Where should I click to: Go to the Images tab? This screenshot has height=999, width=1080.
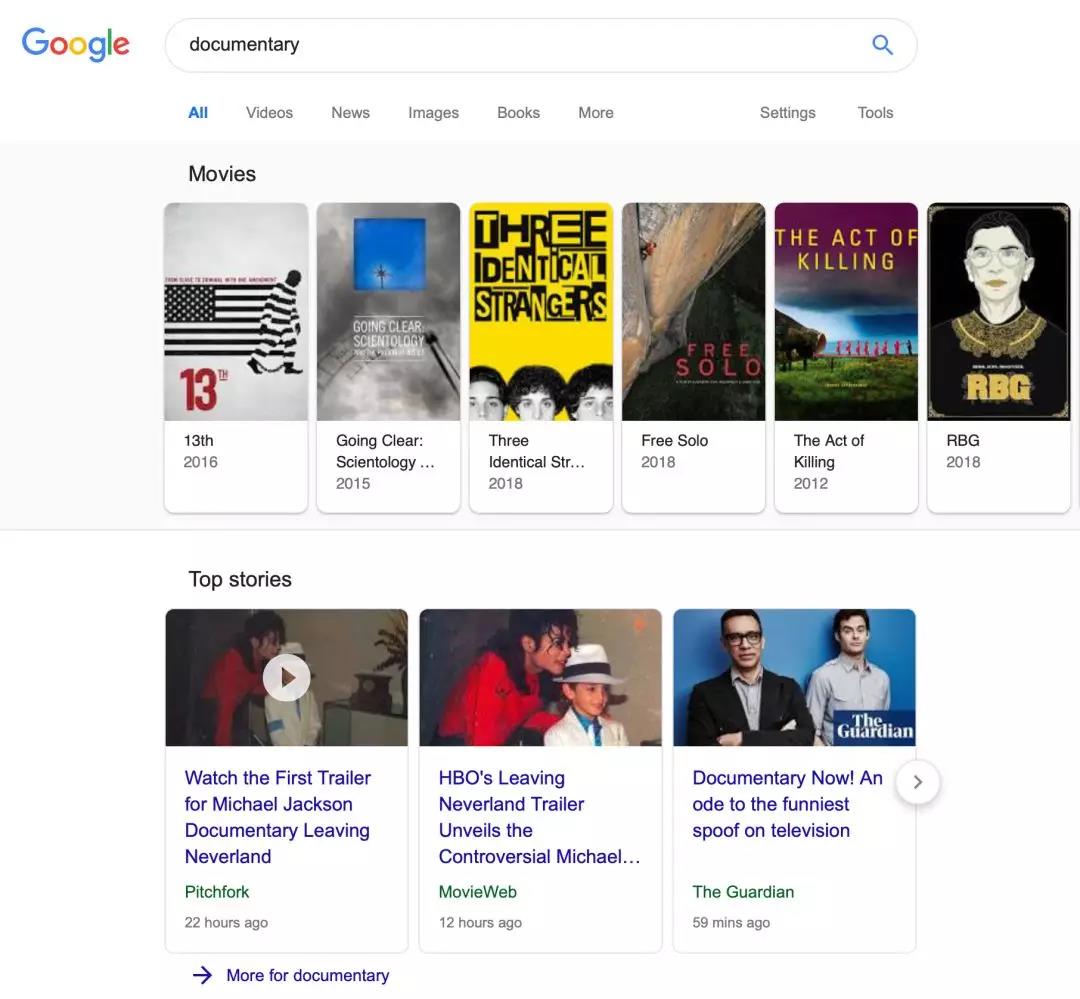(433, 112)
